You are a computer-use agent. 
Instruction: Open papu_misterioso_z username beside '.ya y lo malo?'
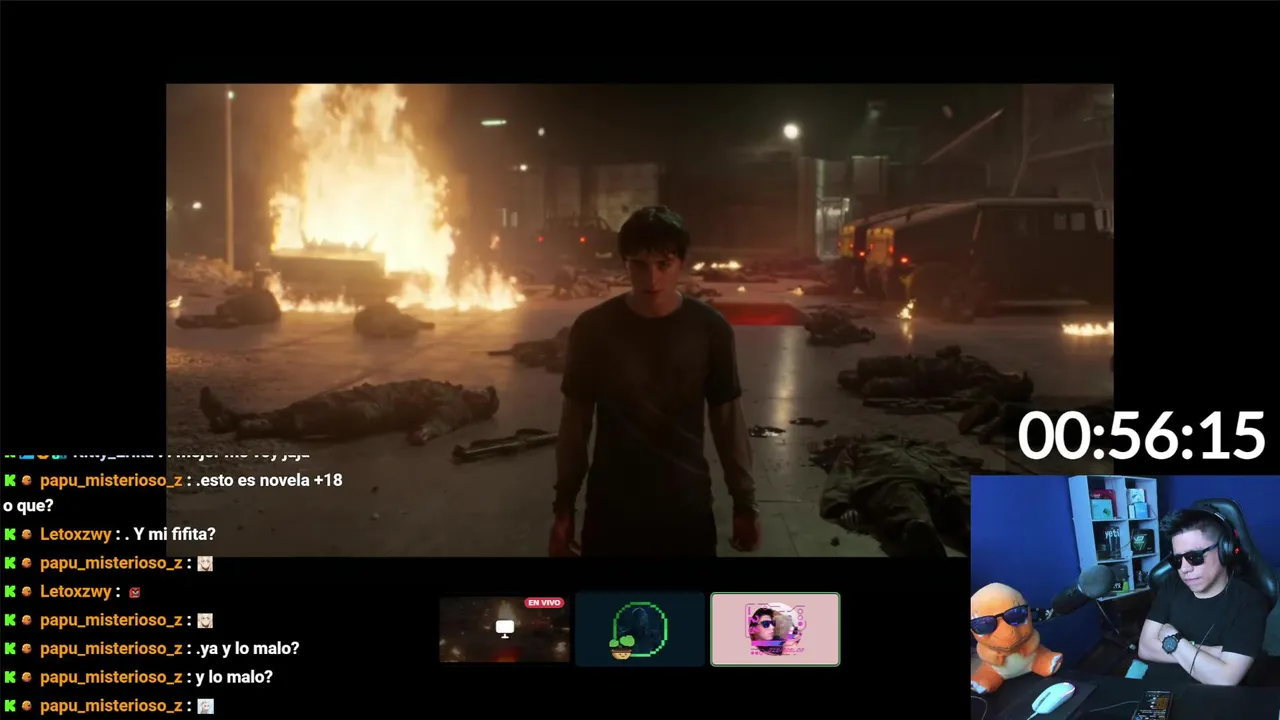tap(111, 648)
